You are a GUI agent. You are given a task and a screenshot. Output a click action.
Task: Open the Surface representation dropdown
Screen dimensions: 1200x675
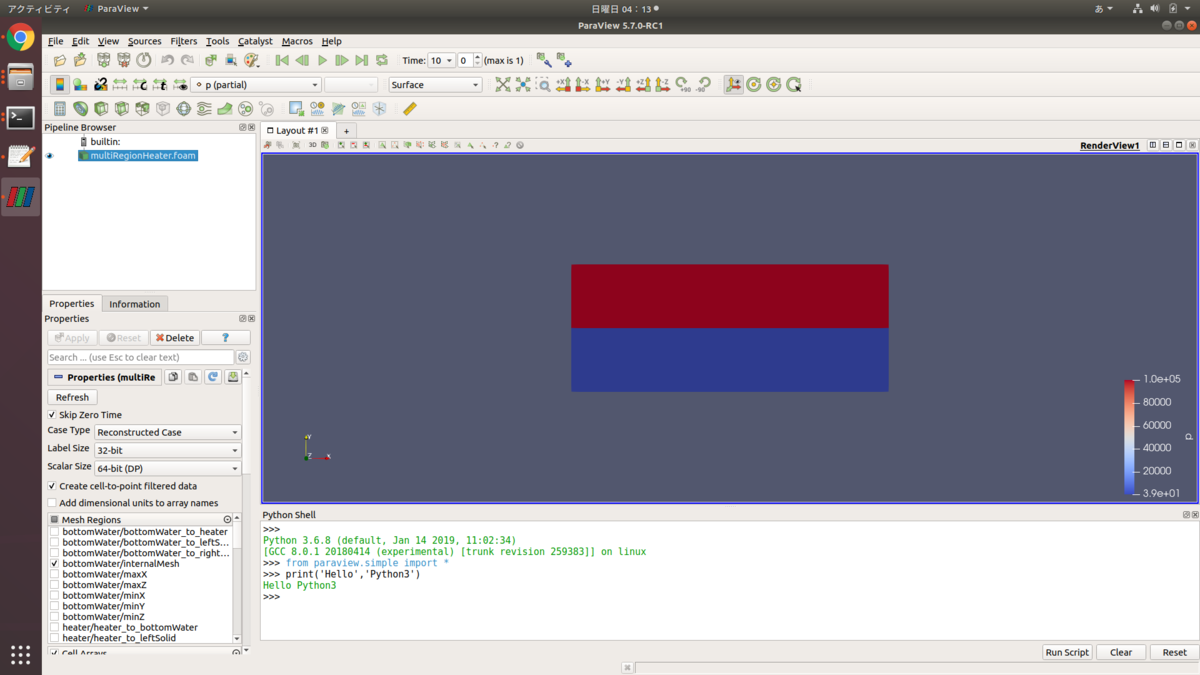coord(435,85)
